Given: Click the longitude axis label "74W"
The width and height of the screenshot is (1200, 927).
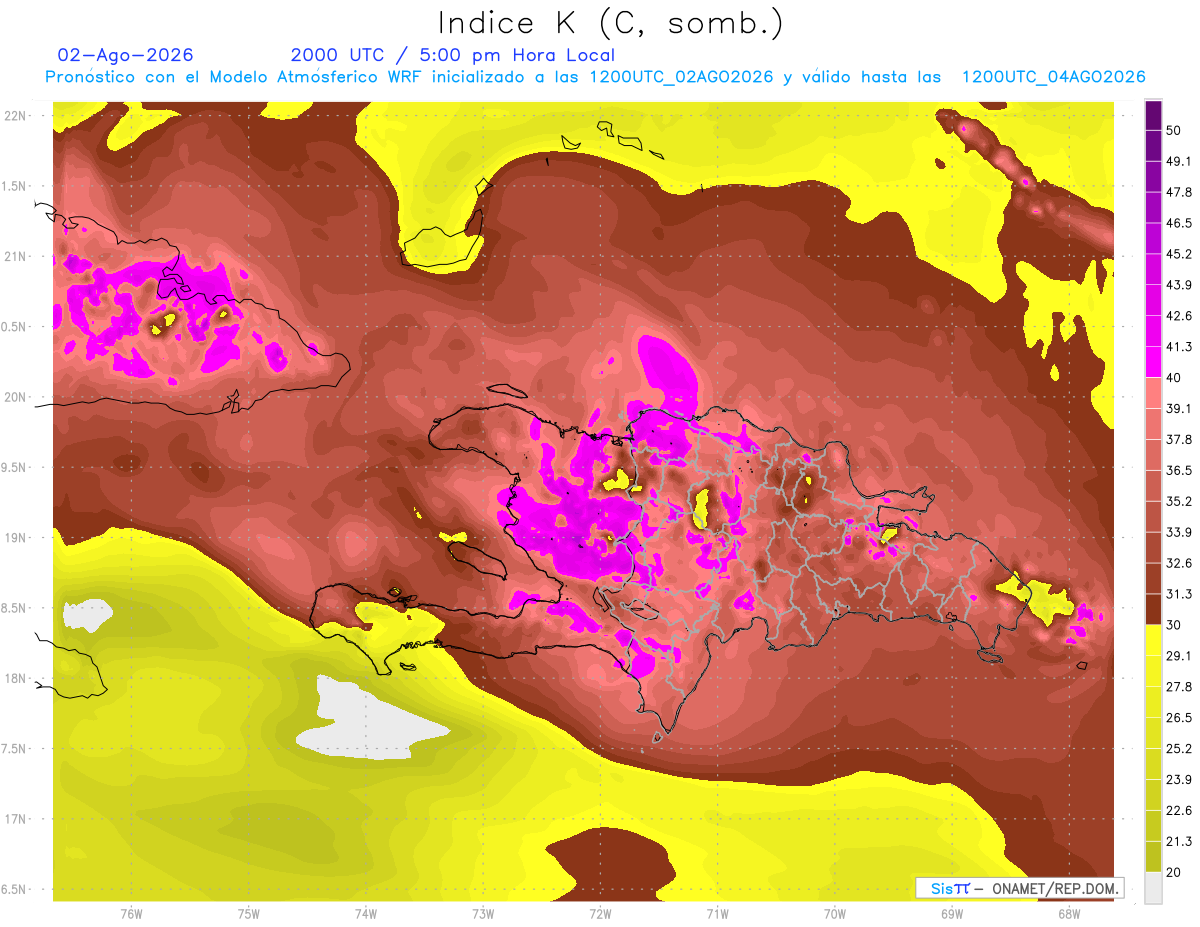Looking at the screenshot, I should [x=365, y=914].
